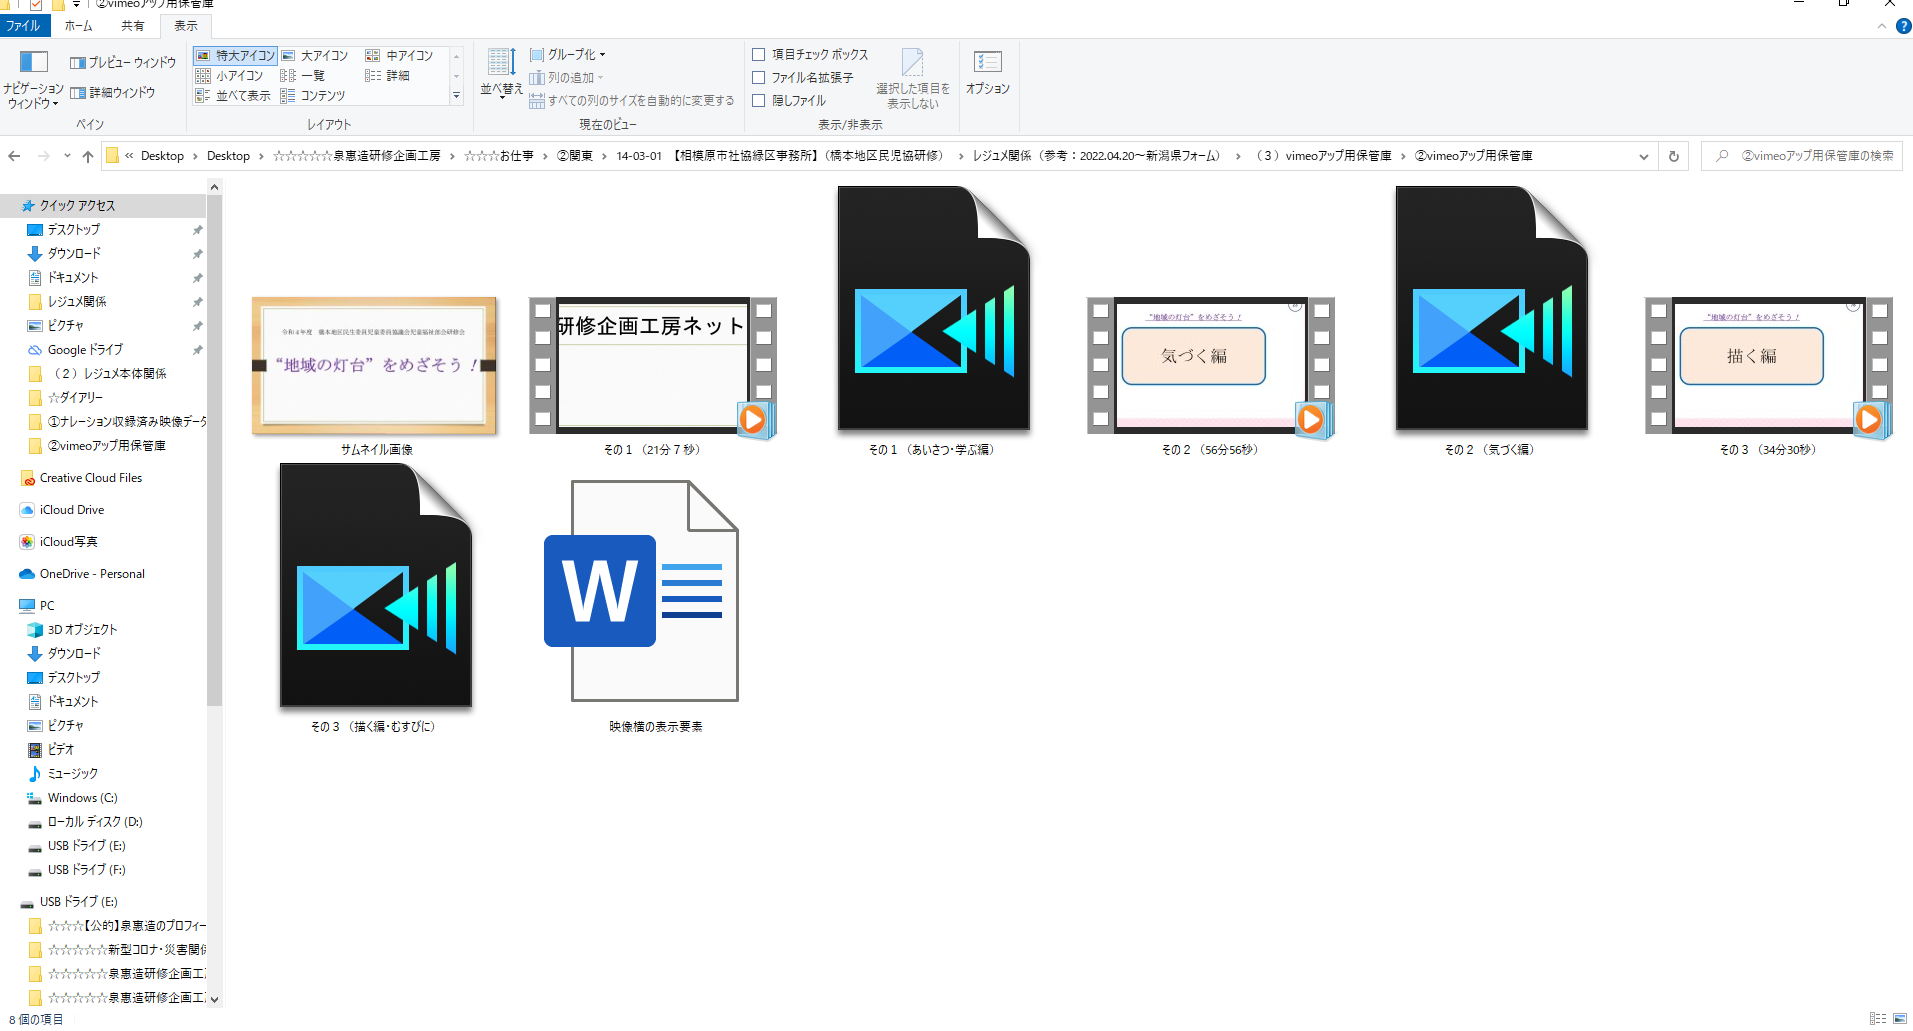Open the Sort by button
The height and width of the screenshot is (1031, 1913).
tap(501, 72)
